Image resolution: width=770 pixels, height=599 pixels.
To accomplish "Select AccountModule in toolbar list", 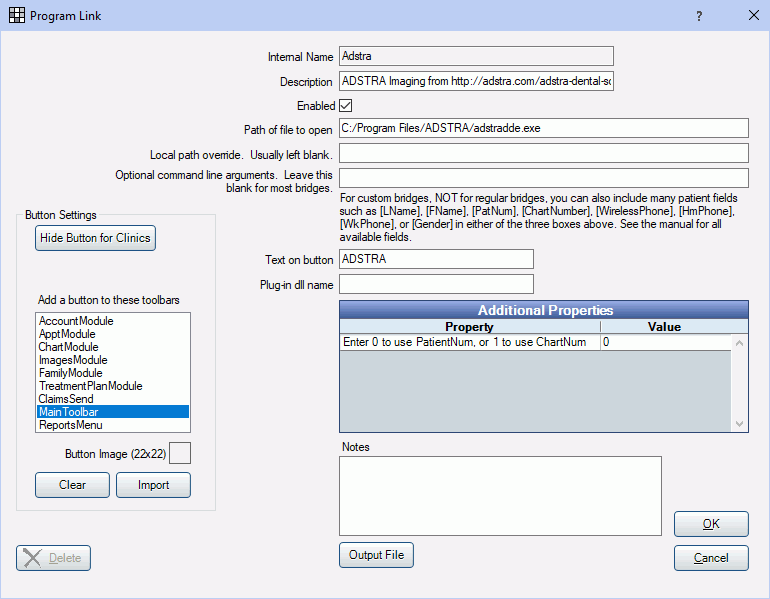I will (x=113, y=321).
